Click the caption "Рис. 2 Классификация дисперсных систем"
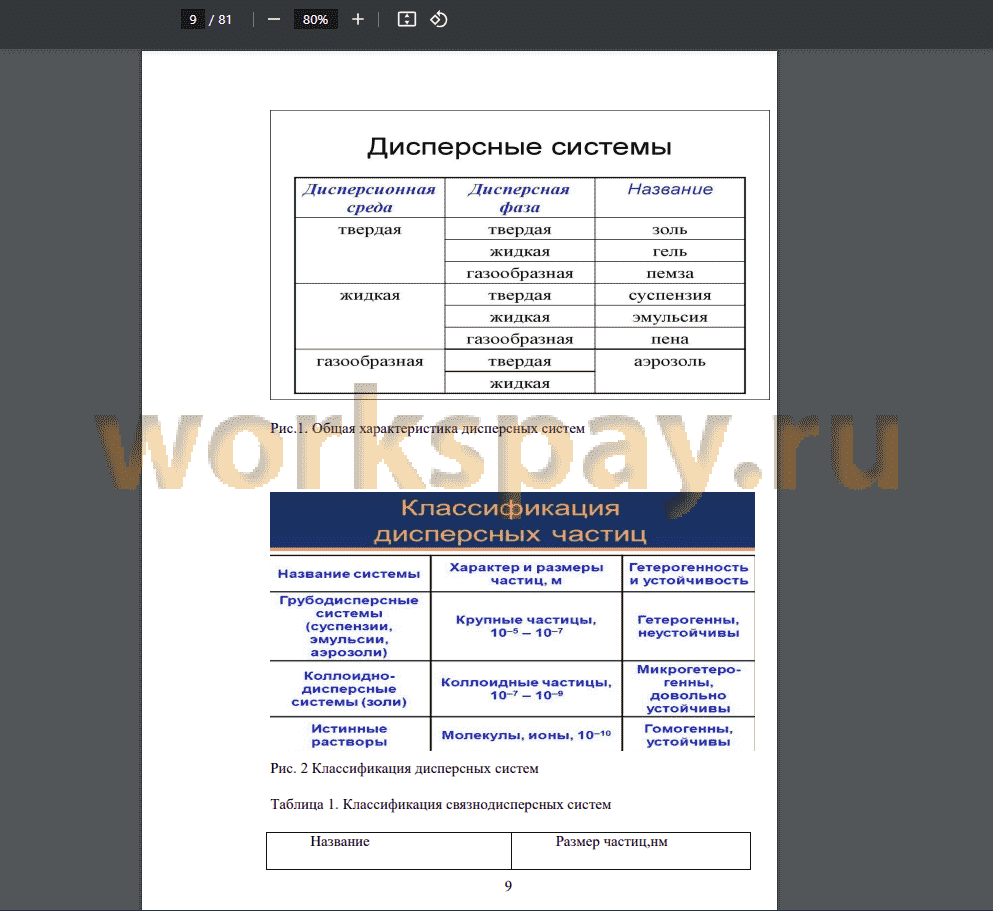 [x=404, y=769]
